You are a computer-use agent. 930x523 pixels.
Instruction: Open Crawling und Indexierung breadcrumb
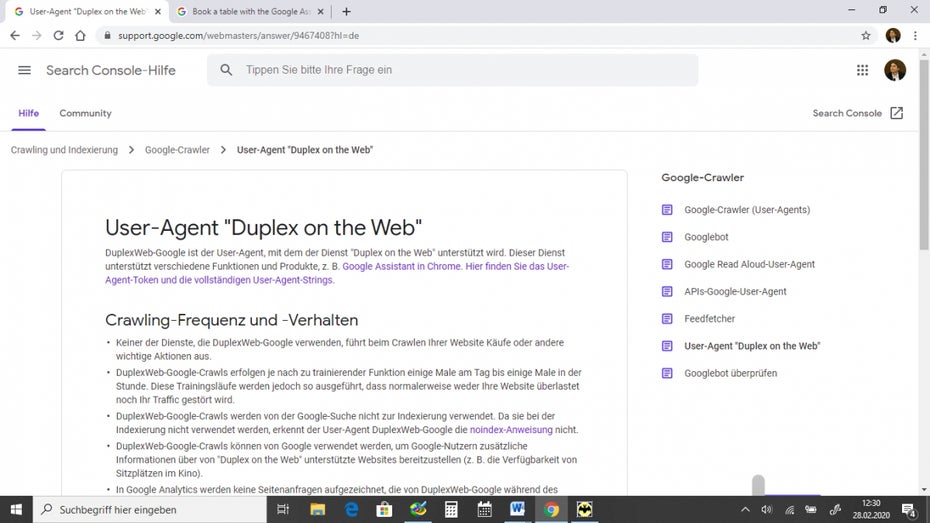tap(64, 150)
